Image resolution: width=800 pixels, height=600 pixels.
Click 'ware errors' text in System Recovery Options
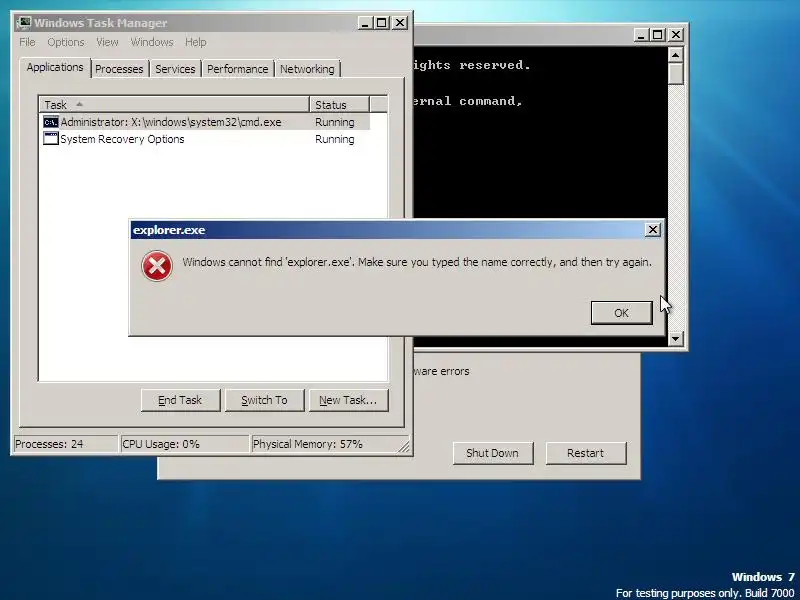tap(441, 371)
